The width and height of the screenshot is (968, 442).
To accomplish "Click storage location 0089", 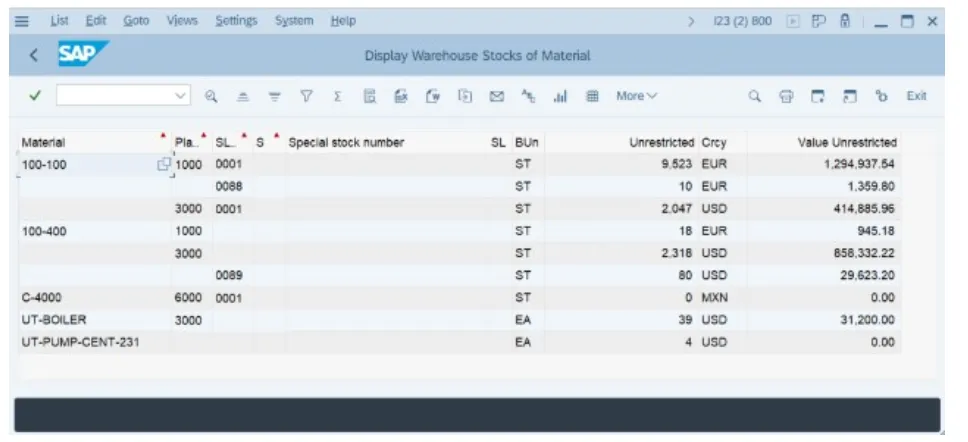I will click(228, 275).
